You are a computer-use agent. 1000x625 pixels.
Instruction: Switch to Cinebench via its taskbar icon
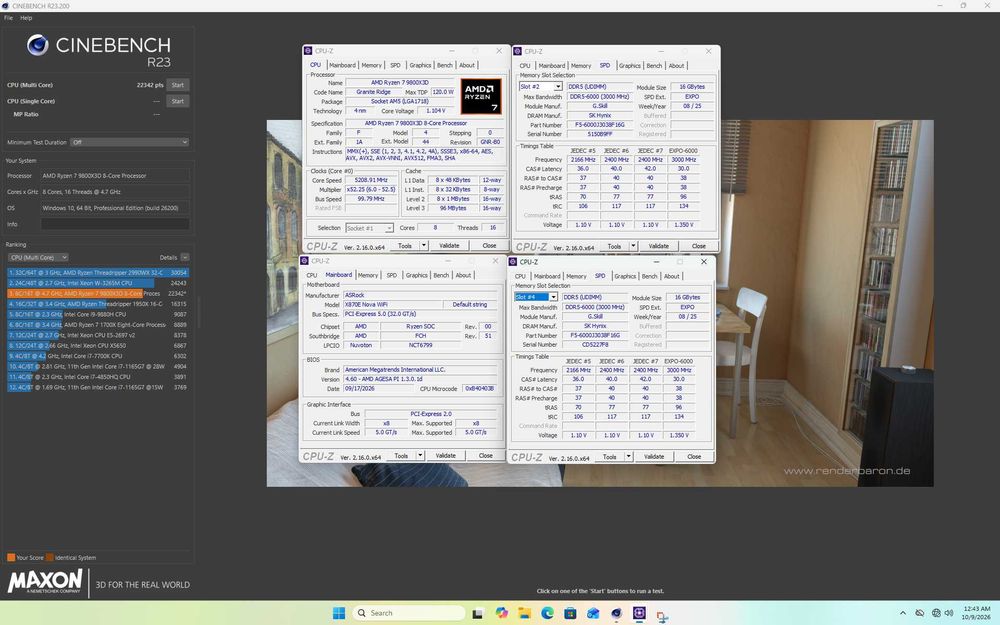pos(616,613)
